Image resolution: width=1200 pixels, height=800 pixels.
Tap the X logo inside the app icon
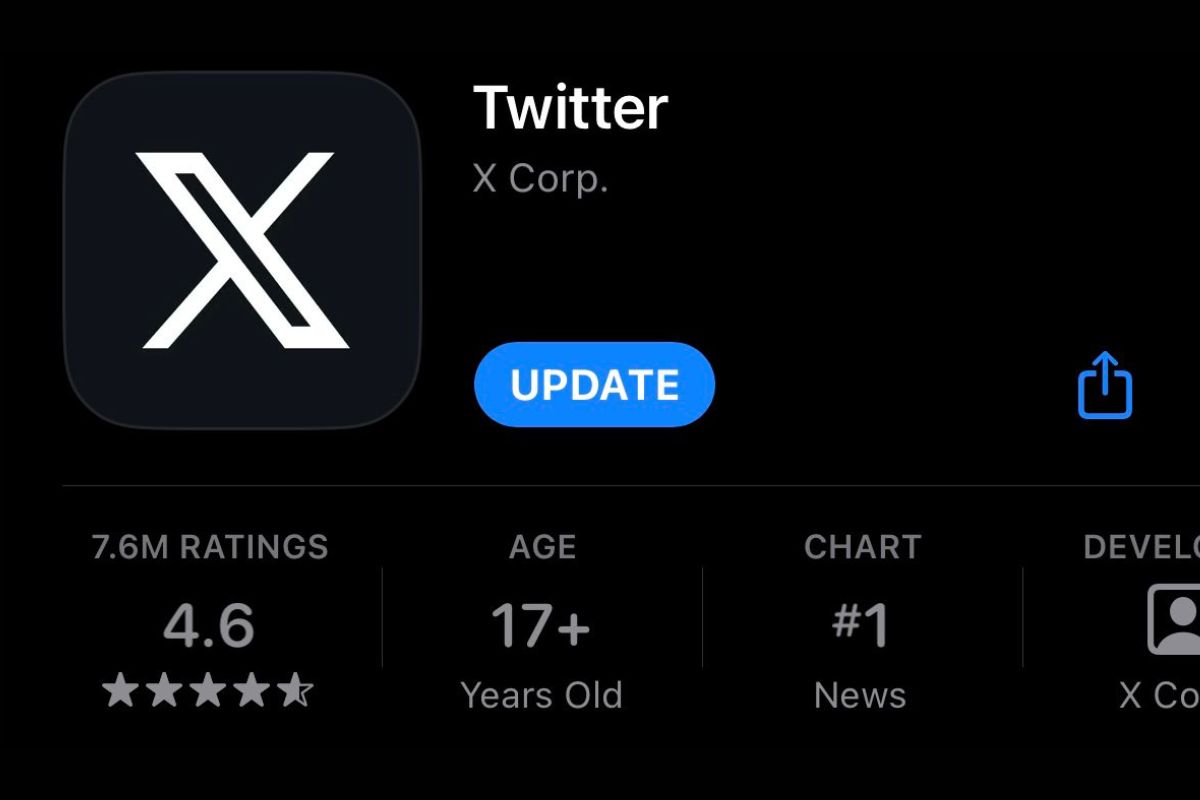240,245
